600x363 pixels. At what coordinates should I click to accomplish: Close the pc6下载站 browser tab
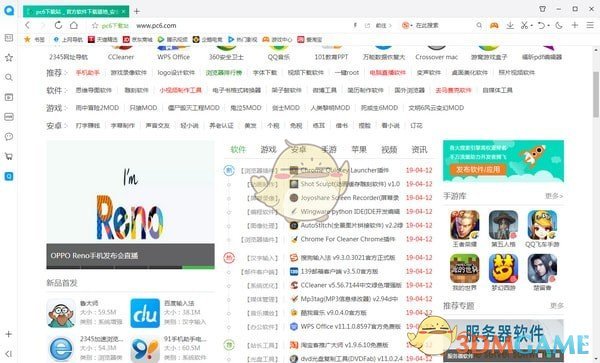(x=124, y=12)
